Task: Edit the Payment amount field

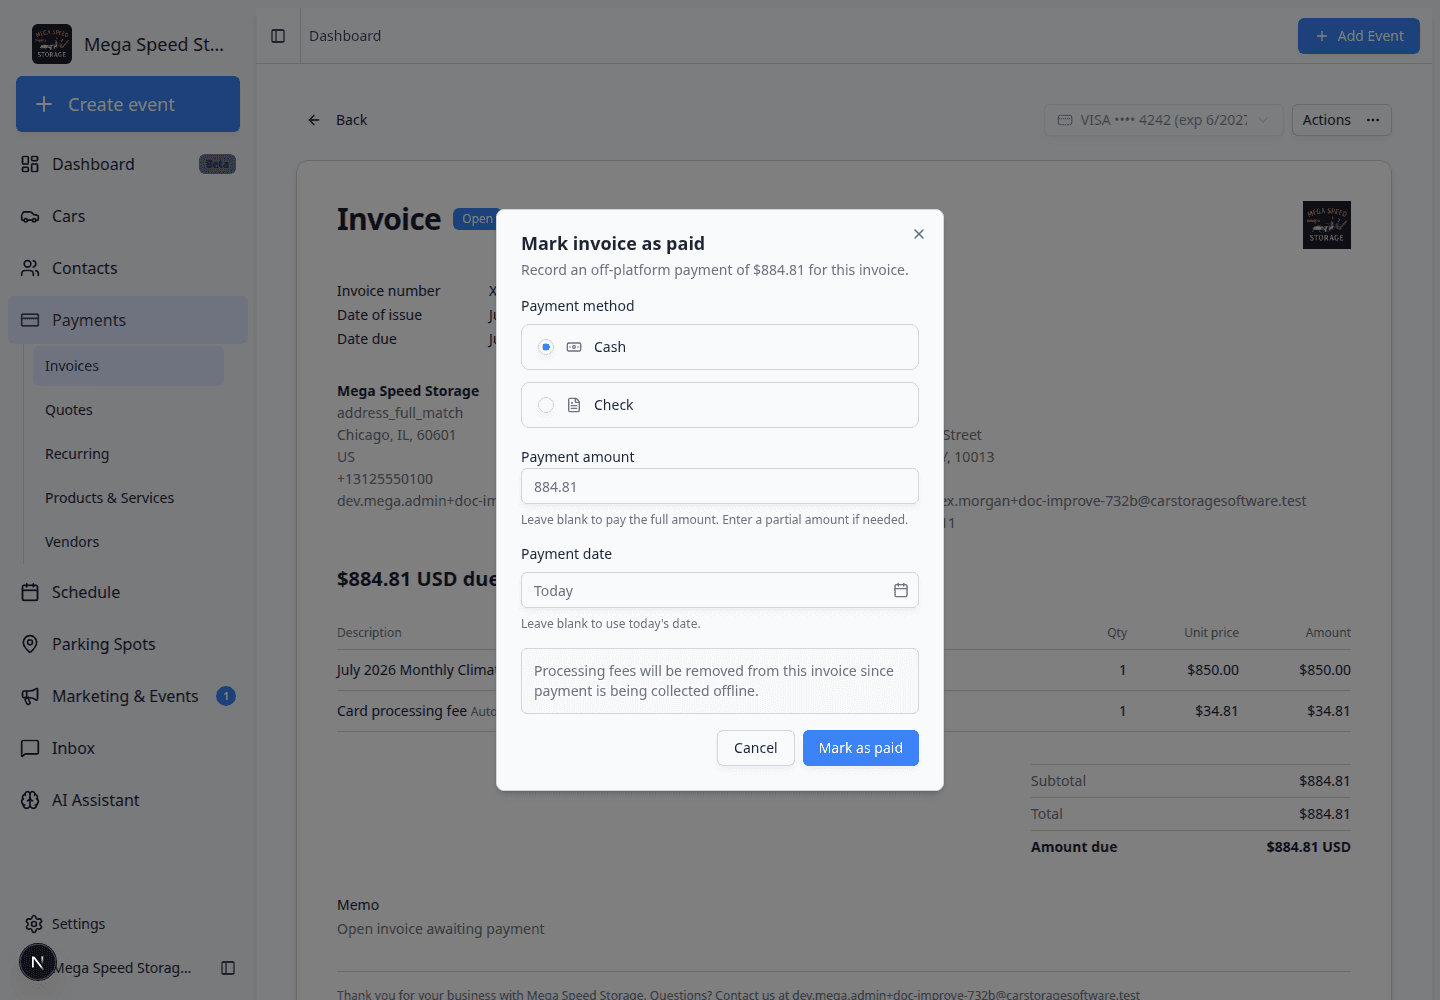Action: [x=720, y=487]
